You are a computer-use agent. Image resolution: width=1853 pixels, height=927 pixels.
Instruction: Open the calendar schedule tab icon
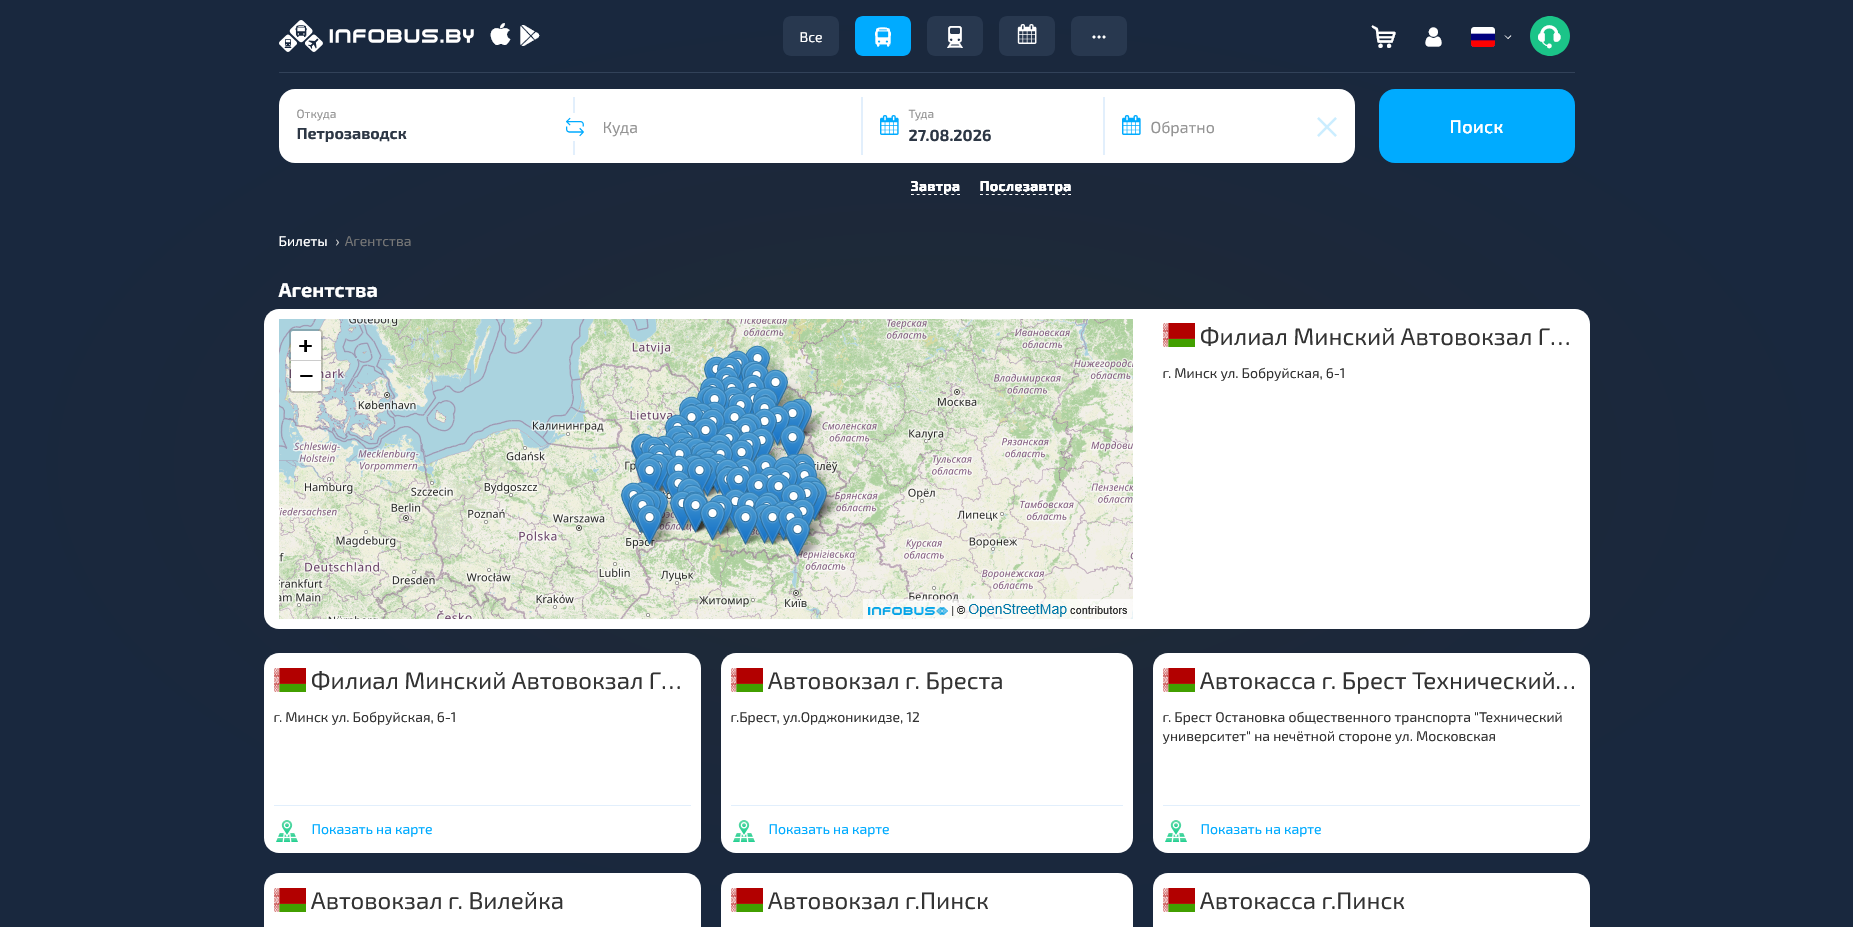1026,36
